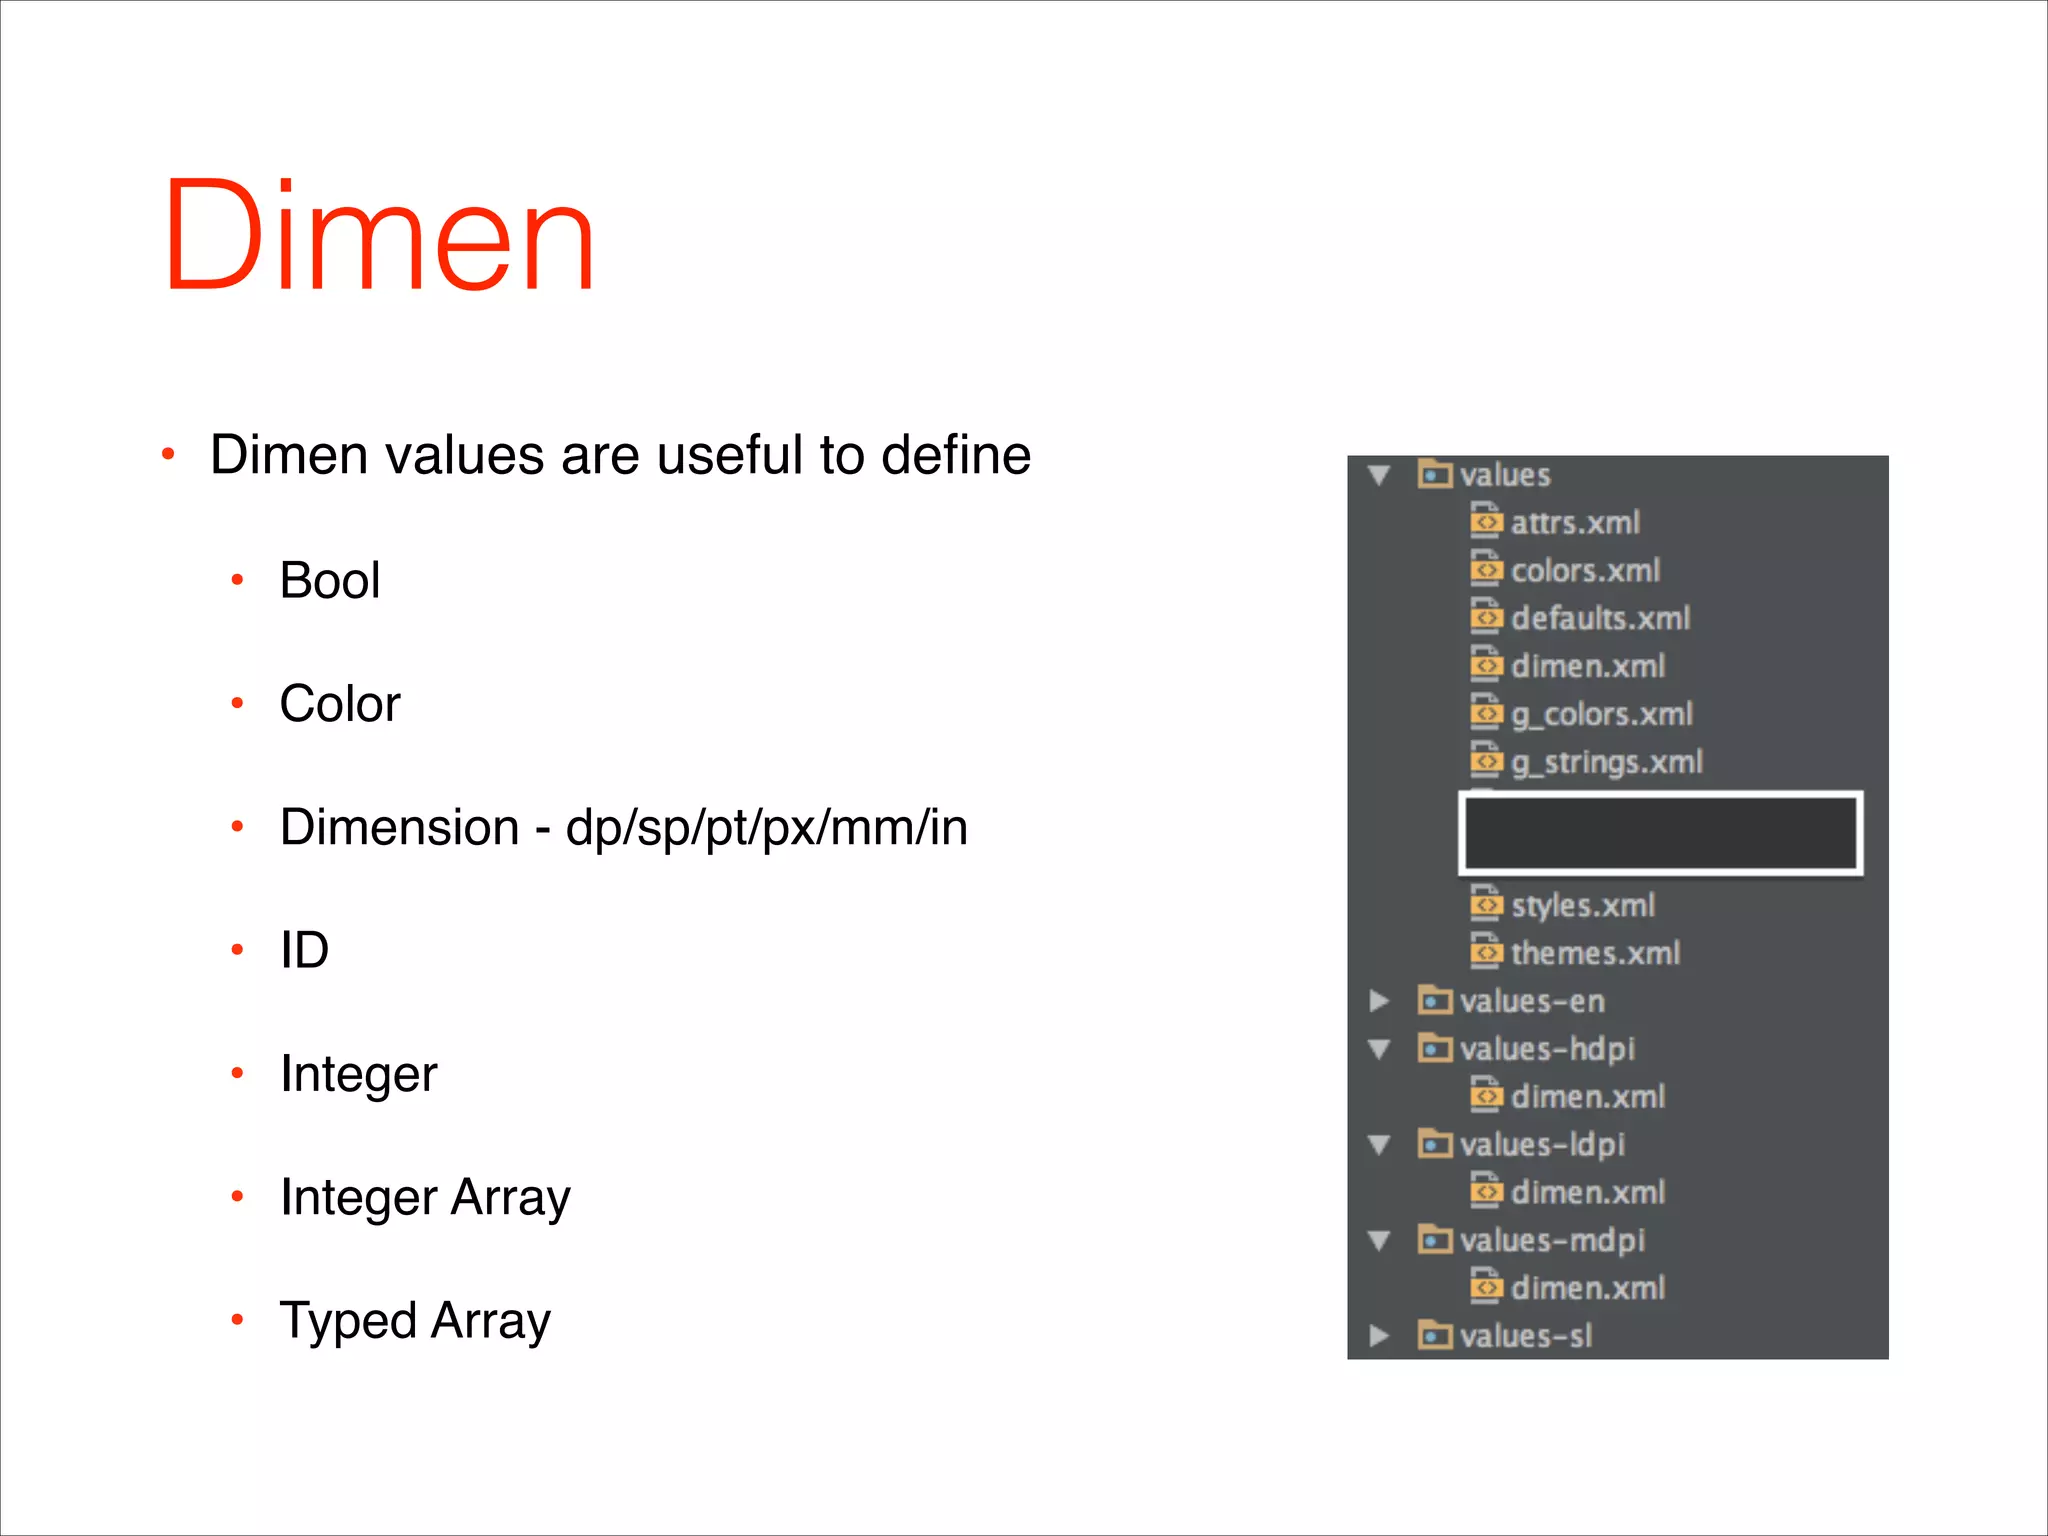2048x1536 pixels.
Task: Click the values-en folder icon
Action: point(1435,1000)
